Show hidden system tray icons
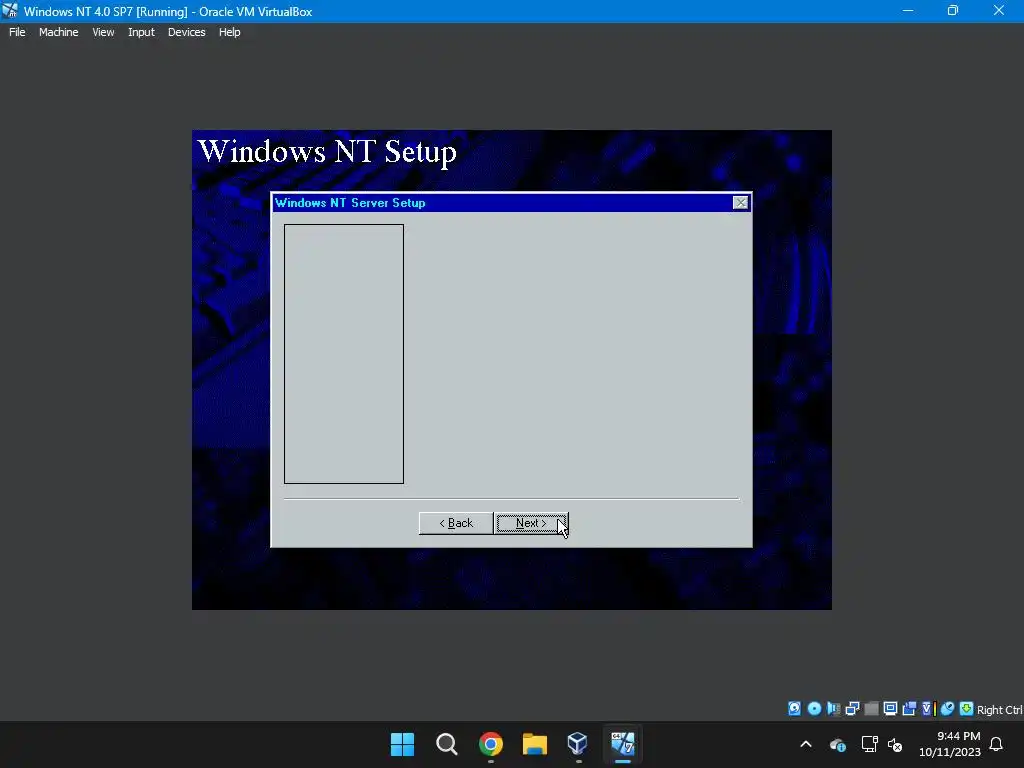The width and height of the screenshot is (1024, 768). point(806,744)
